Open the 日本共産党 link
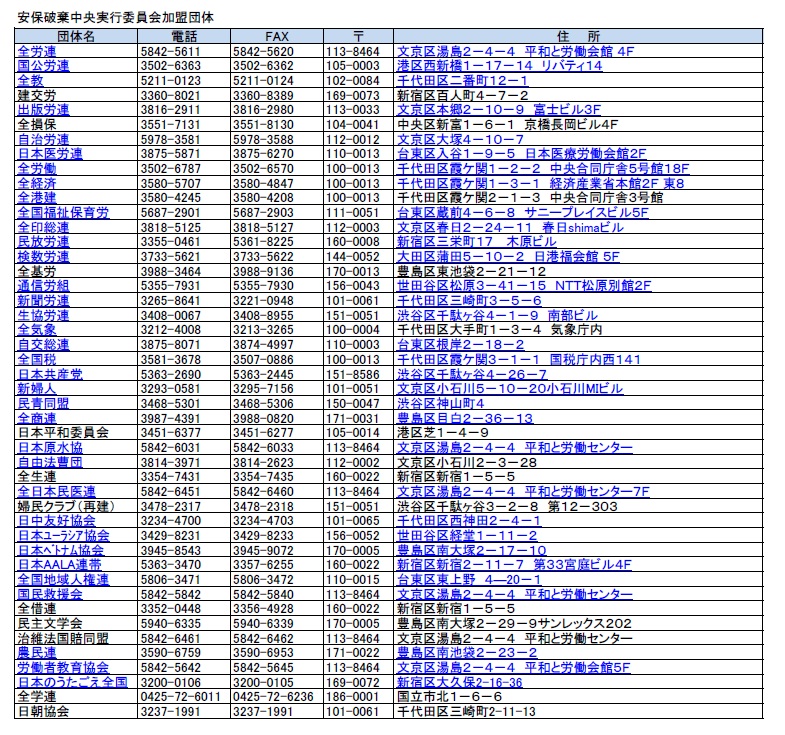This screenshot has width=785, height=735. point(50,373)
